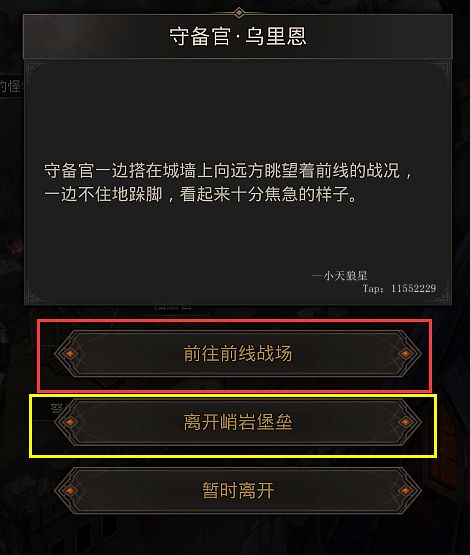Choose the 前往前线战场 option
Screen dimensions: 470x555
coord(237,353)
